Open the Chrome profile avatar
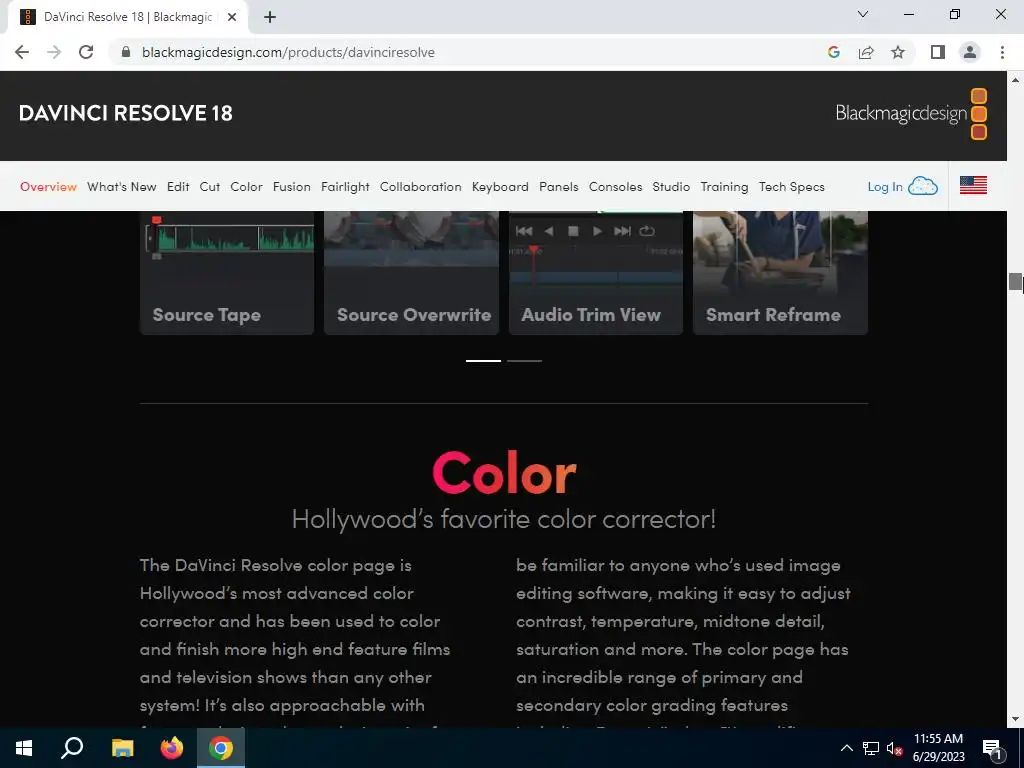1024x768 pixels. click(970, 52)
